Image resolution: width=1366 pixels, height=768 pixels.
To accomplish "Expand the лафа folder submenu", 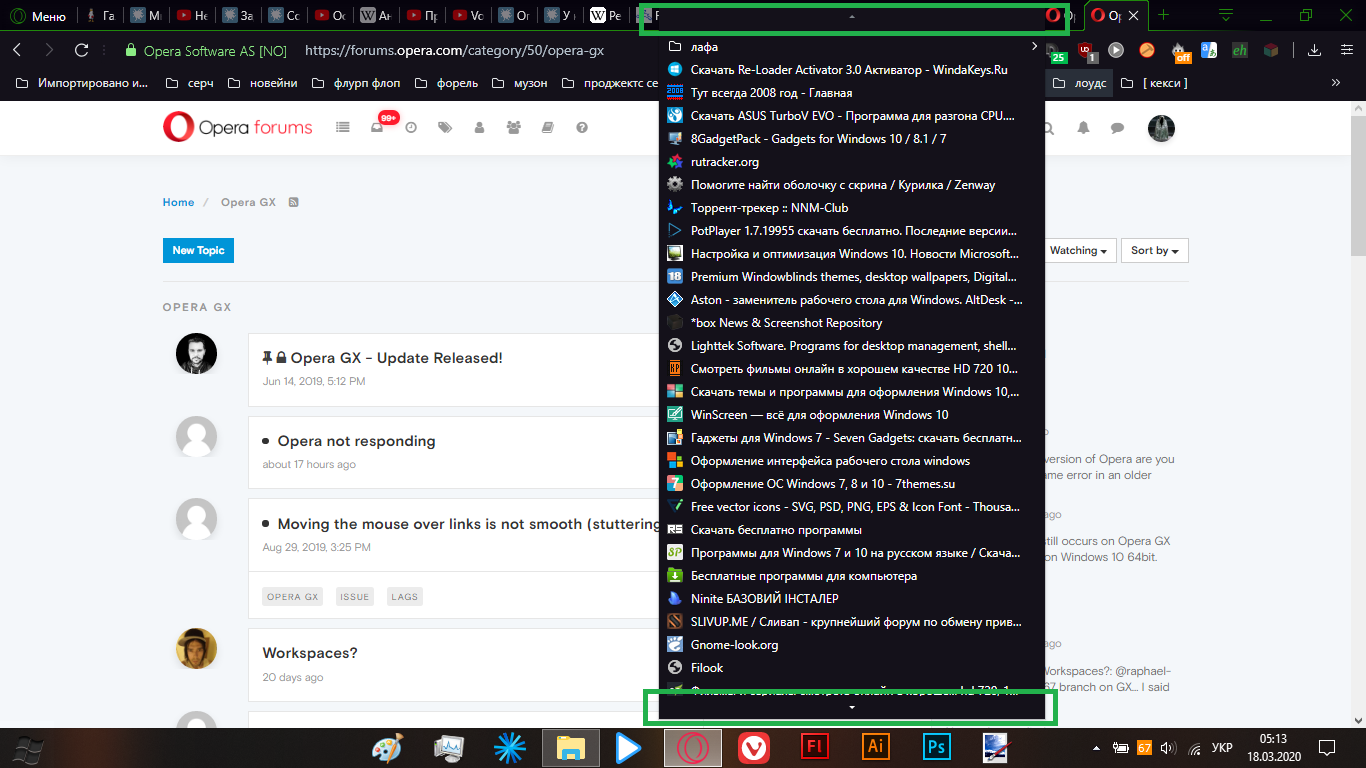I will 852,46.
